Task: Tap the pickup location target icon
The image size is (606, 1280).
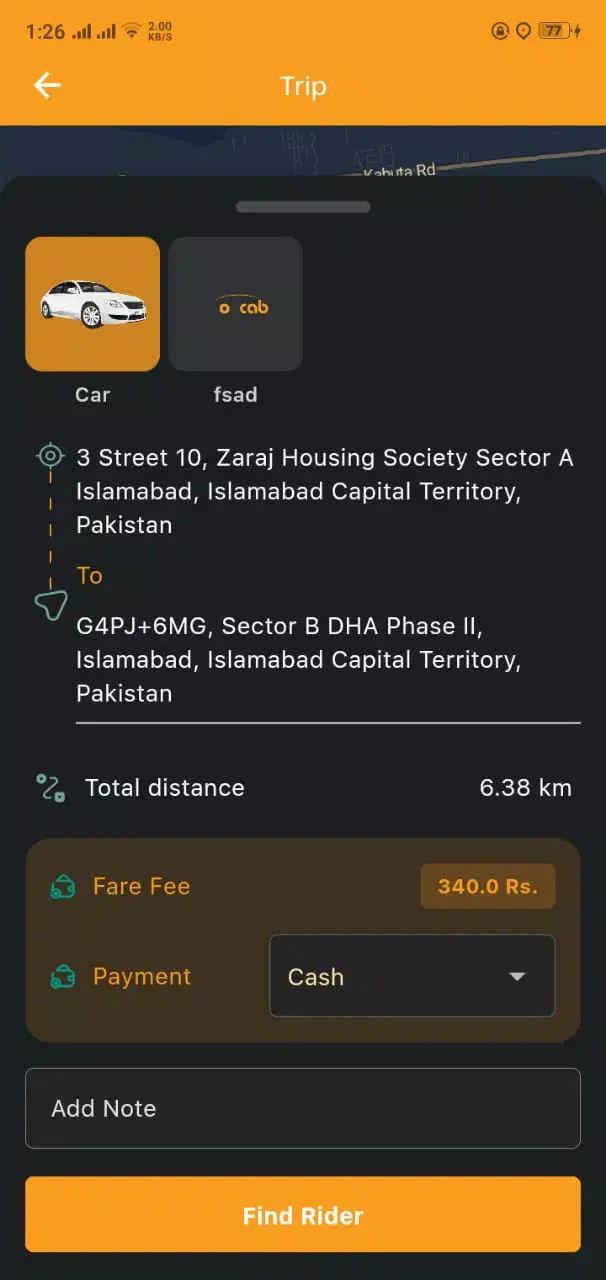Action: click(49, 457)
